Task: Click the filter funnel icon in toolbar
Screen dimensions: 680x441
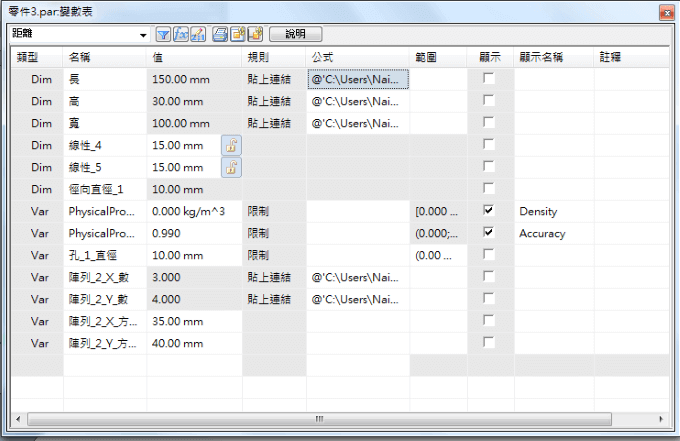Action: pyautogui.click(x=165, y=34)
